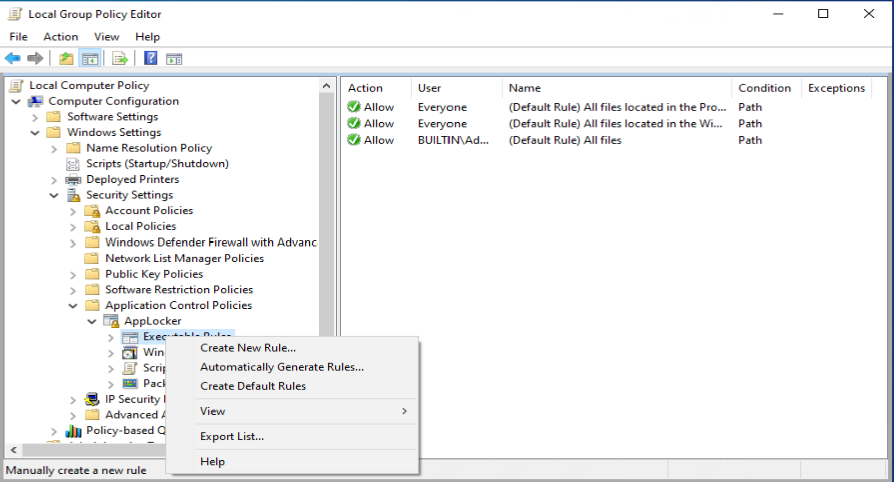
Task: Click the Scripts (Startup/Shutdown) icon
Action: (73, 163)
